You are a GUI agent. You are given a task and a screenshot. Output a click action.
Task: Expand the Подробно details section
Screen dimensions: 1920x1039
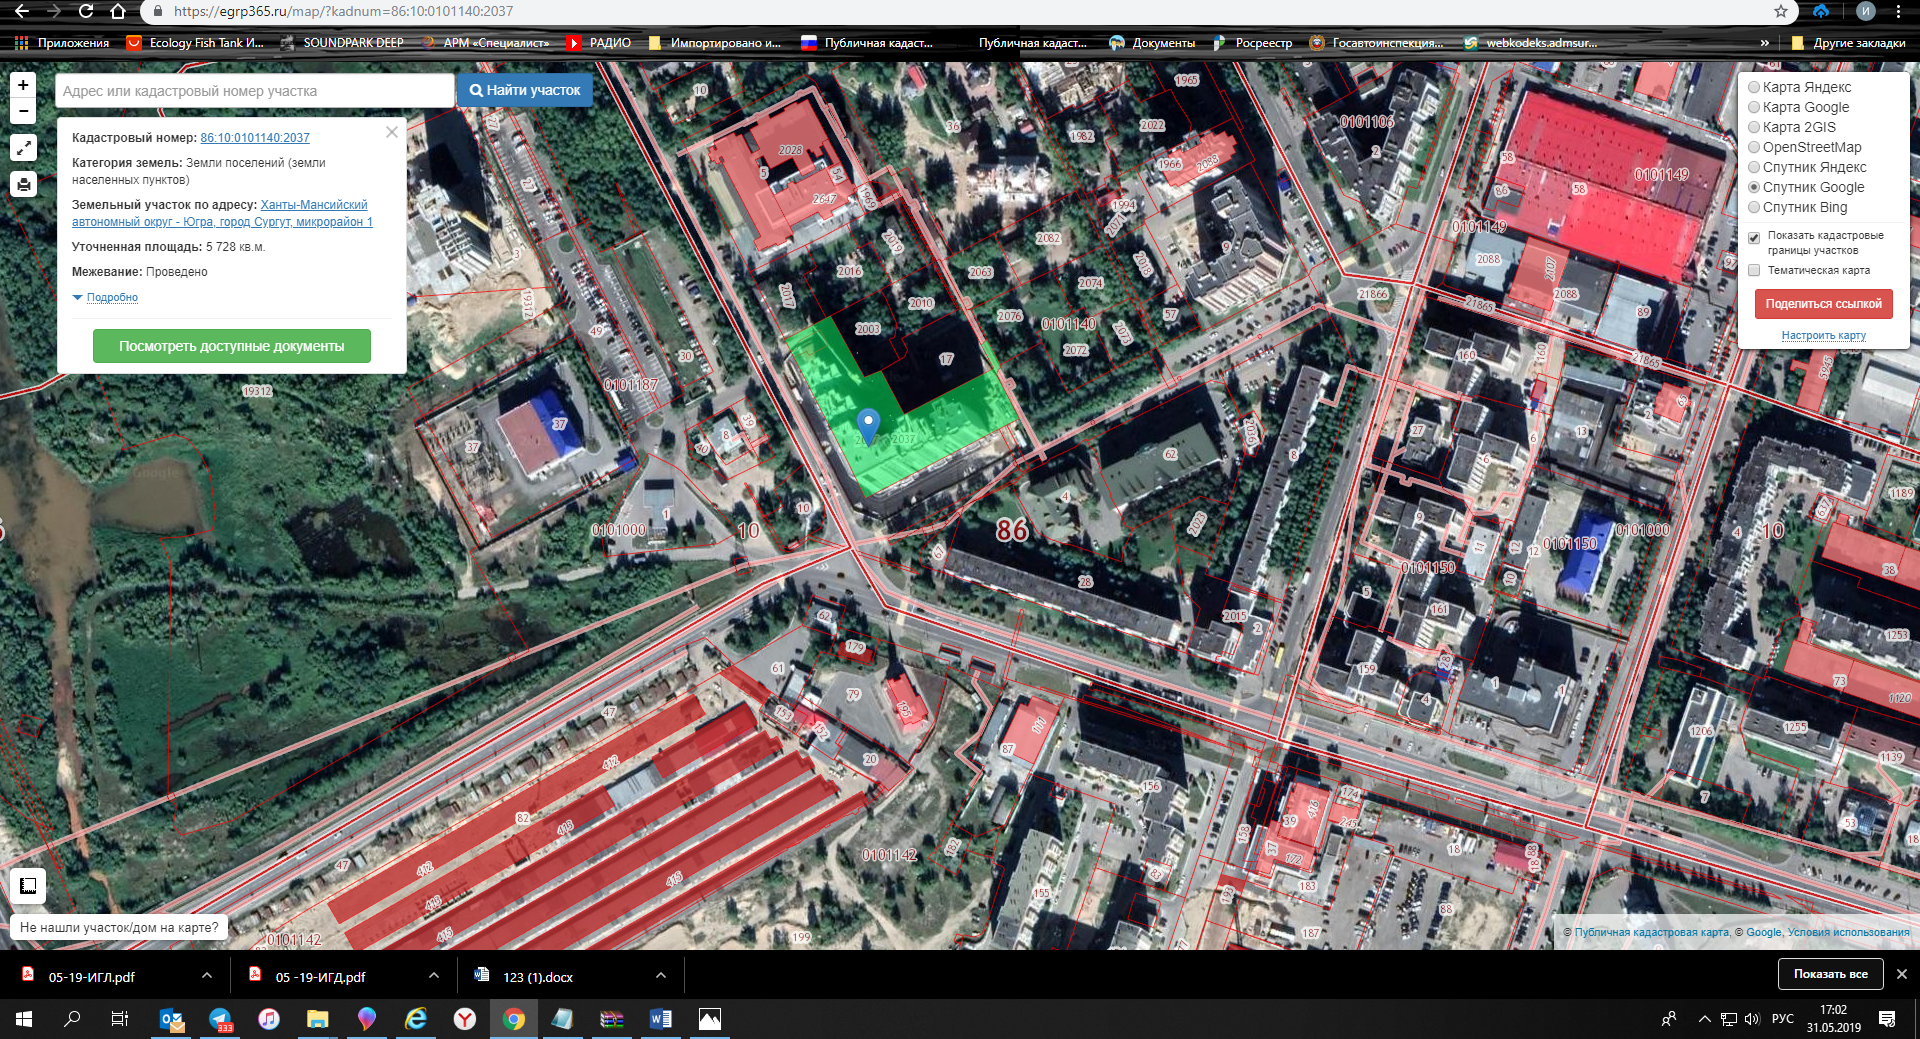(111, 297)
